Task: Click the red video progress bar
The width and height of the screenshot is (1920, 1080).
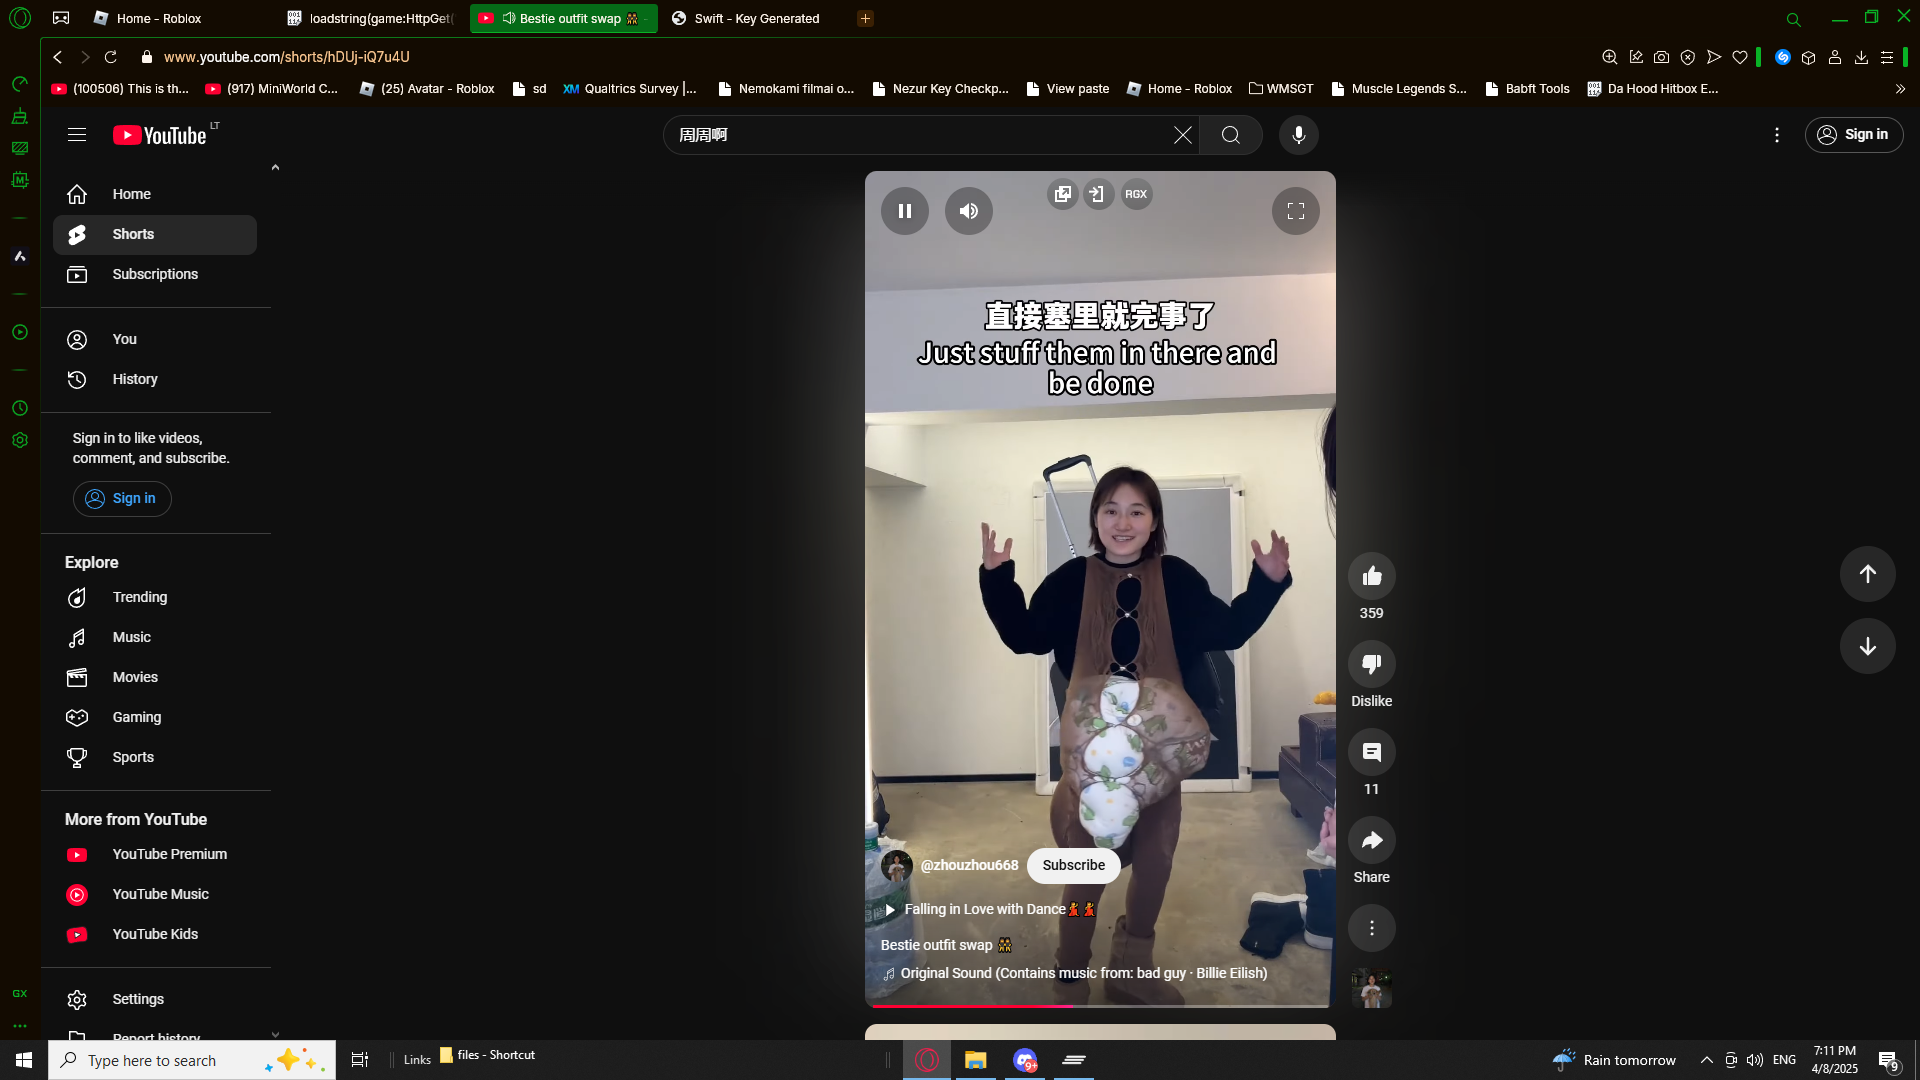Action: point(970,1005)
